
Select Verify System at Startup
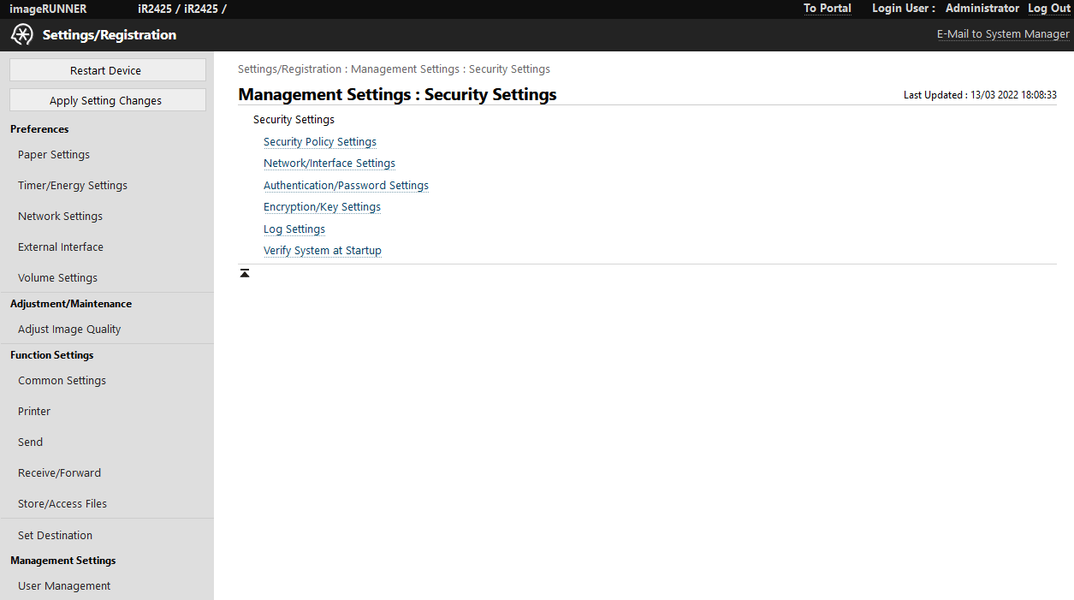point(322,251)
